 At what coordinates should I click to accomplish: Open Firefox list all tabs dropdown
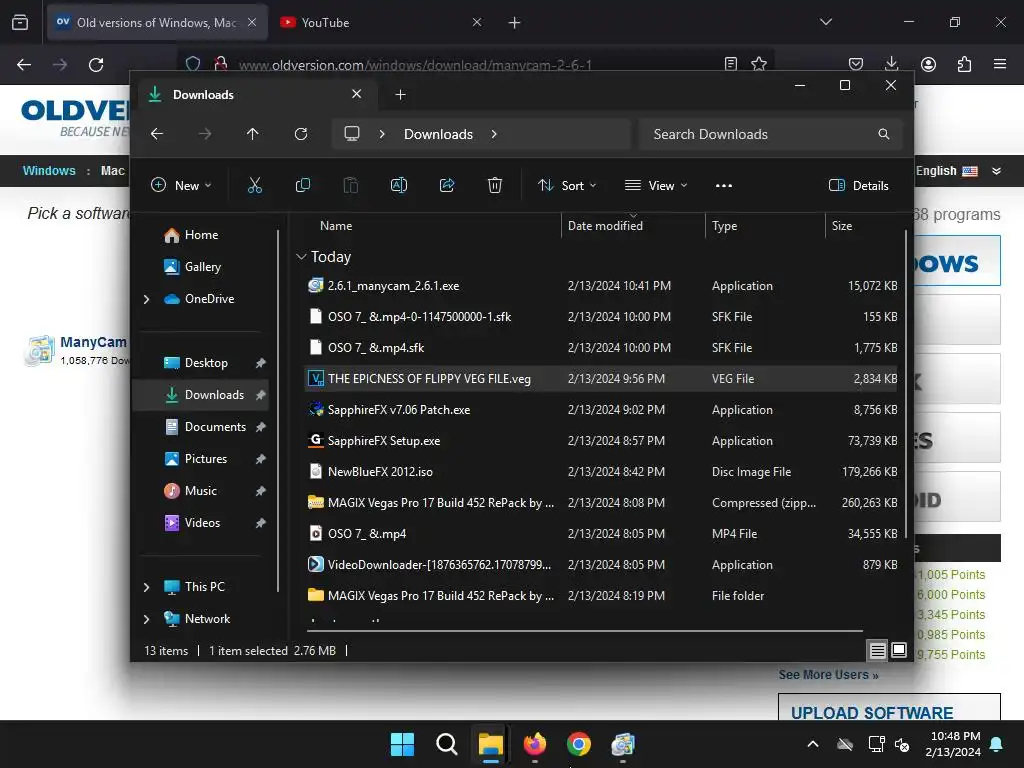tap(825, 22)
